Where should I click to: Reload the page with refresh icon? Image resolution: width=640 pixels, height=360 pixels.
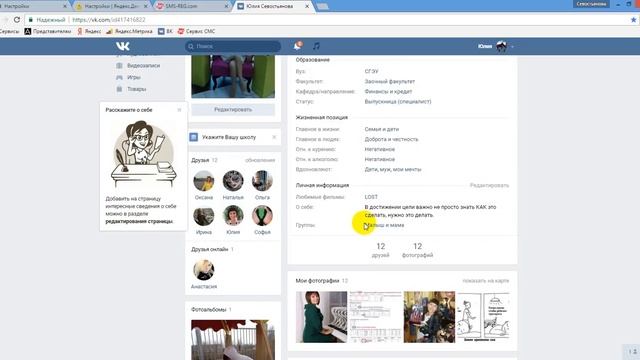point(17,20)
